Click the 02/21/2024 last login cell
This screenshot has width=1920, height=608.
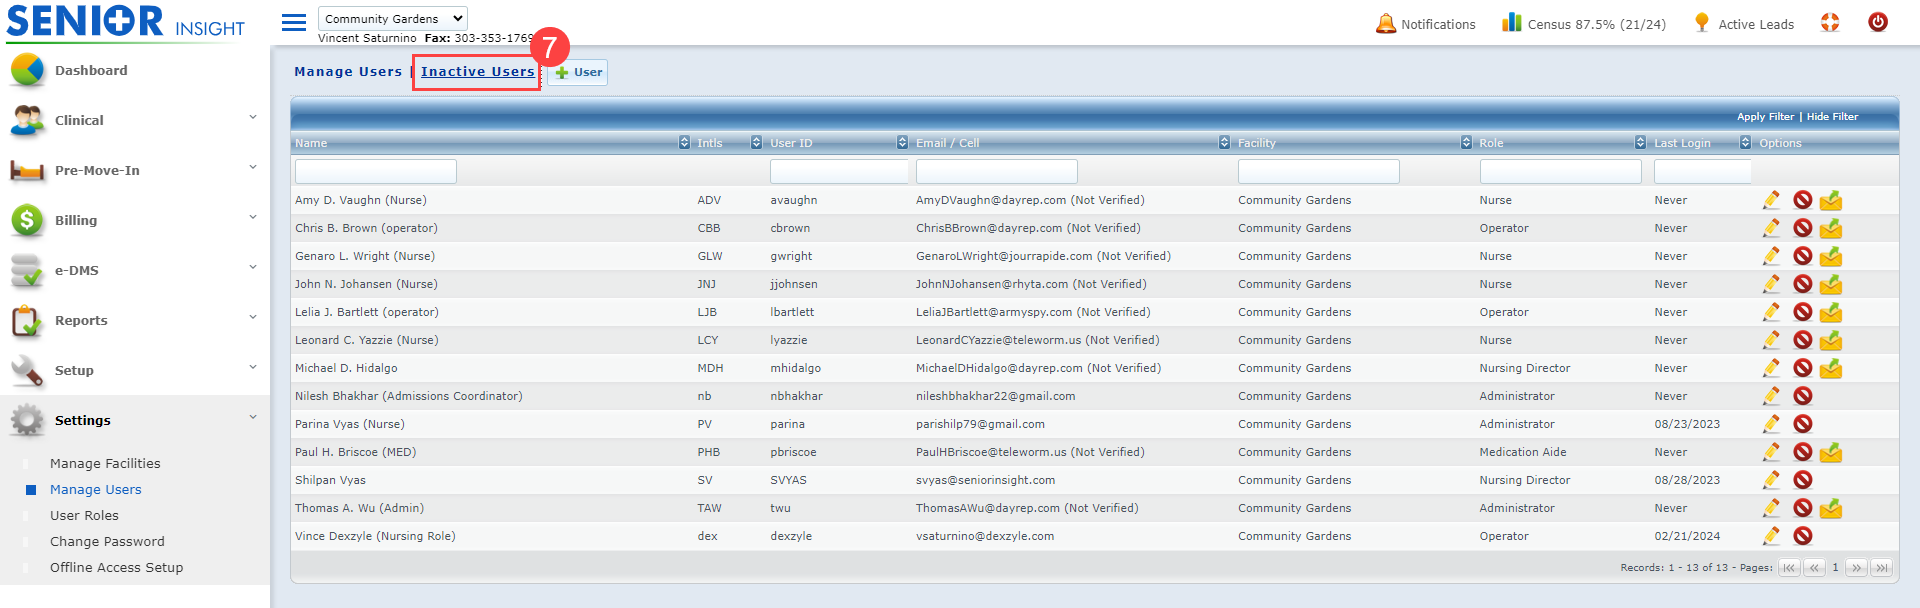click(1687, 536)
